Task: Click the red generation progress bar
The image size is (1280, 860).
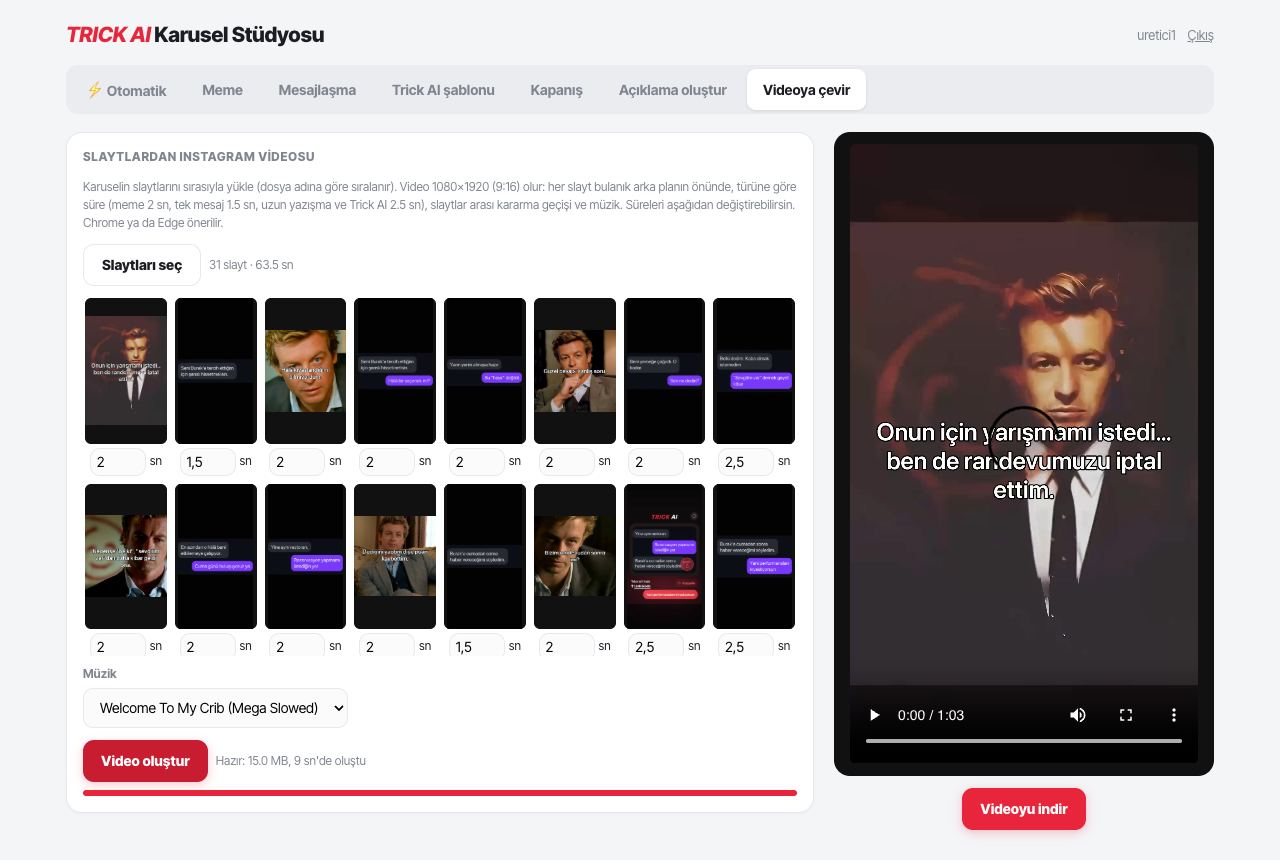Action: (440, 793)
